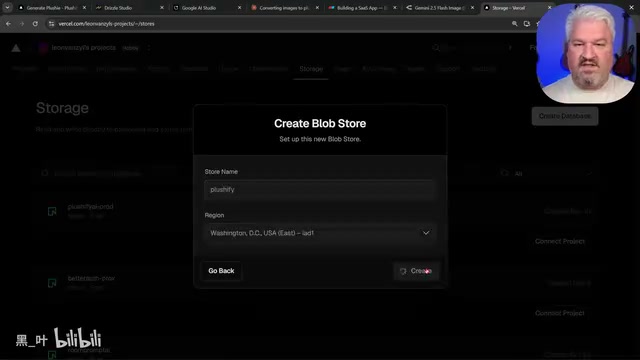This screenshot has height=360, width=640.
Task: Click the zoom magnifier icon in the address bar
Action: pos(514,24)
